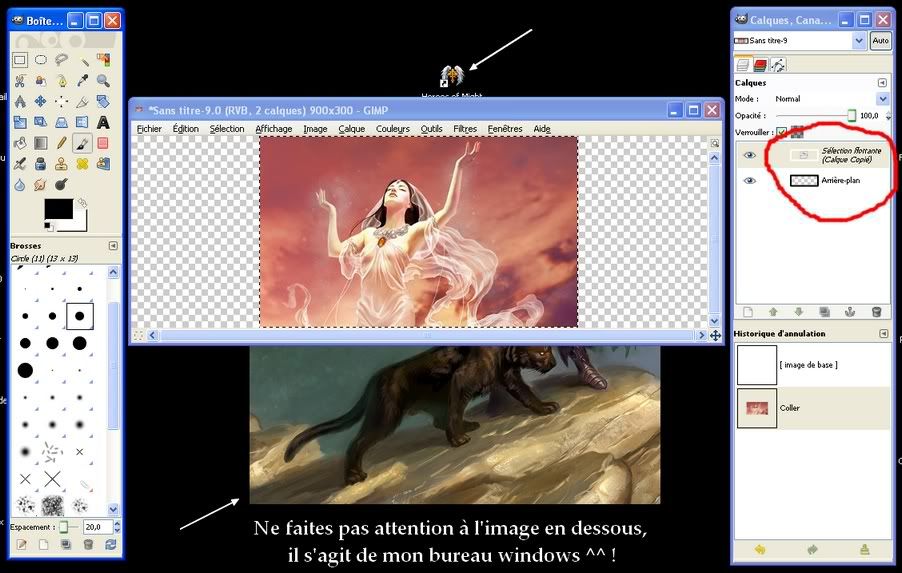Select the Color Picker eyedropper tool

82,81
